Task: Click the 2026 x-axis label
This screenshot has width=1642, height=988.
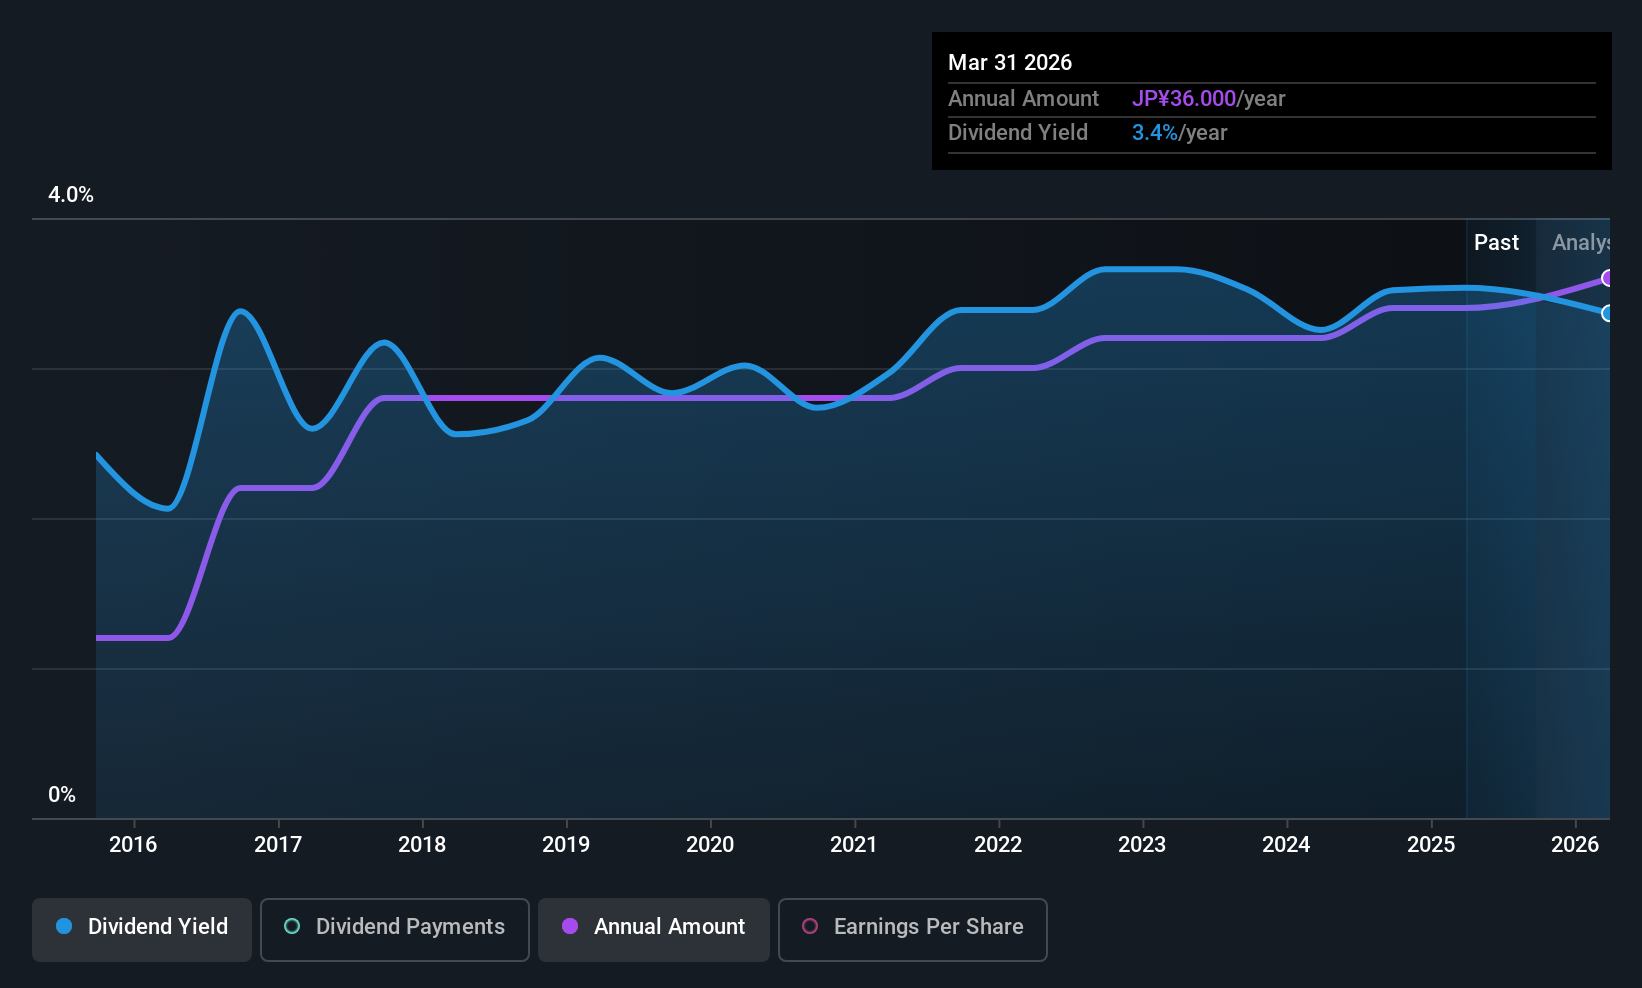Action: [1575, 844]
